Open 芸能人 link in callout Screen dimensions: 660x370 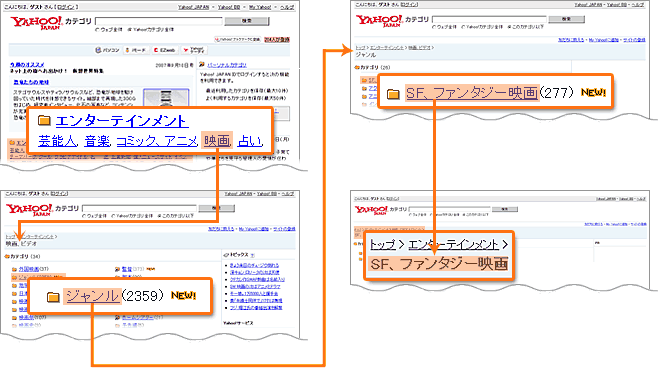tap(57, 141)
